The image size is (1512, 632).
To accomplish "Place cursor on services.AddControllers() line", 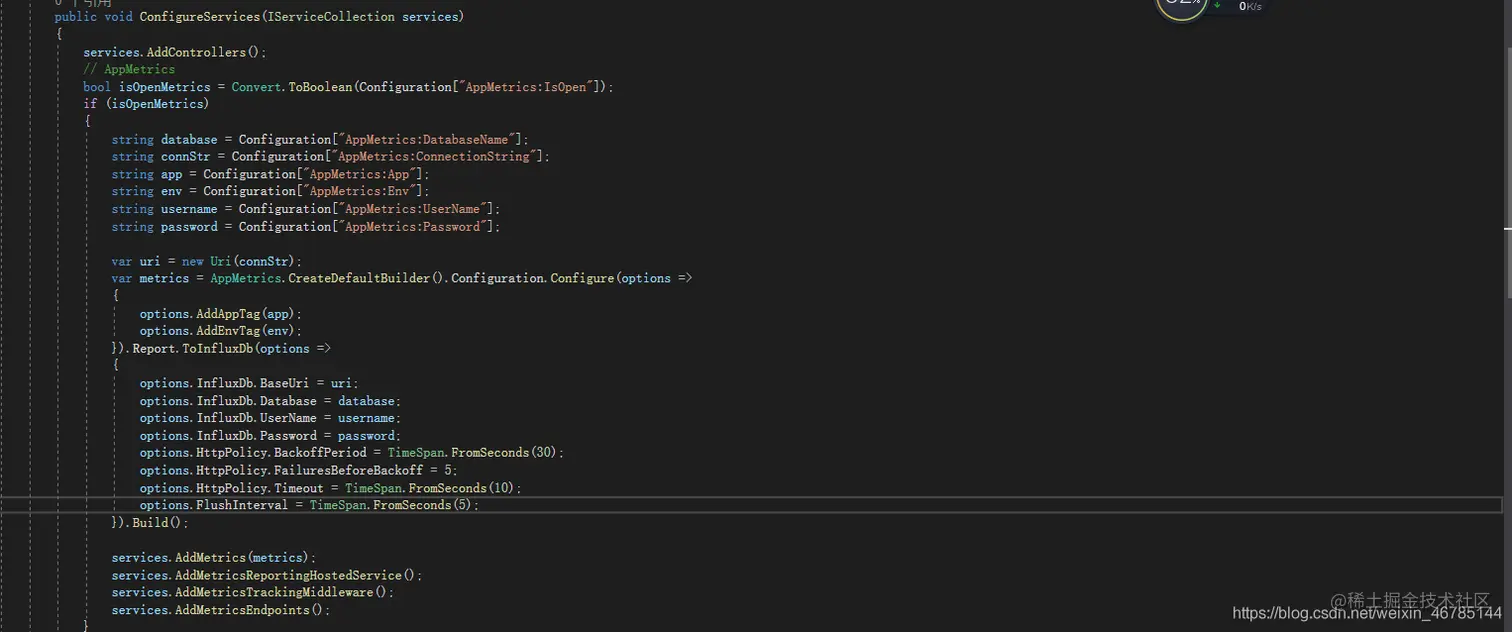I will click(x=175, y=52).
